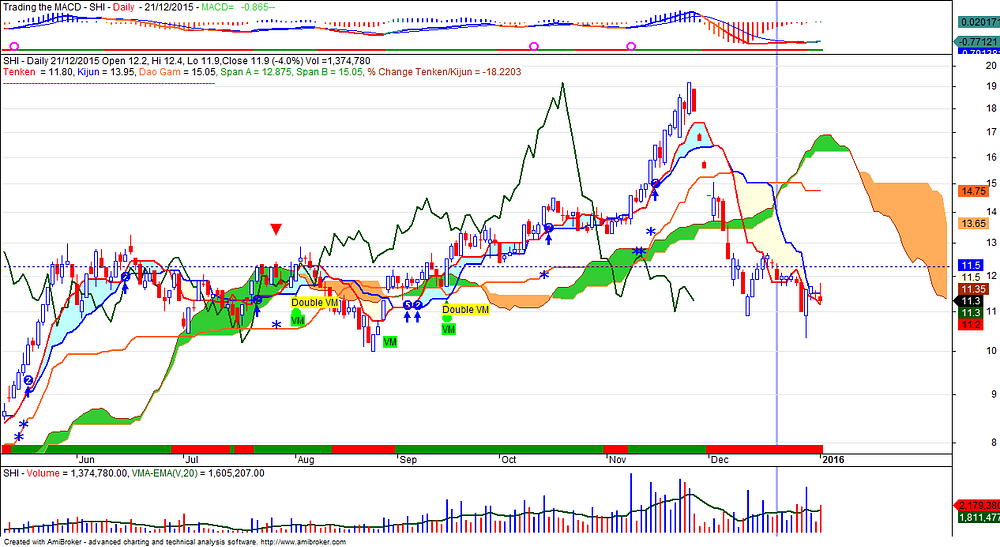Click the Oct label on the time axis
Image resolution: width=1000 pixels, height=547 pixels.
[x=508, y=460]
